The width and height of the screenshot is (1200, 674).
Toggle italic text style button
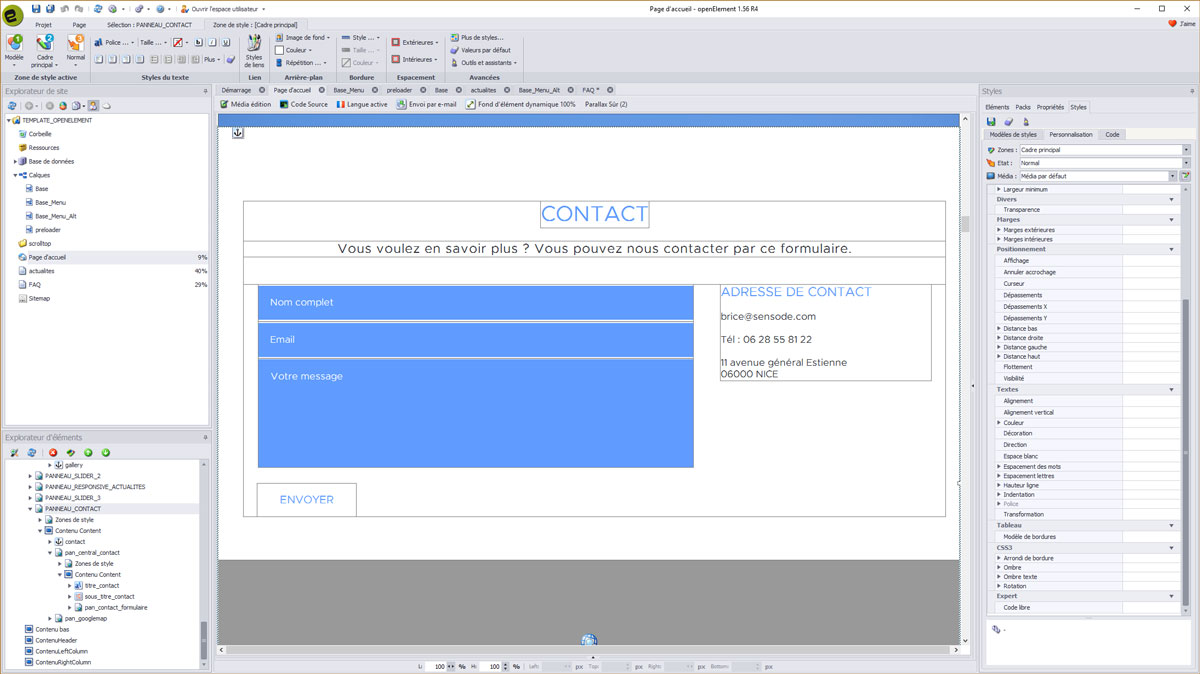coord(212,43)
